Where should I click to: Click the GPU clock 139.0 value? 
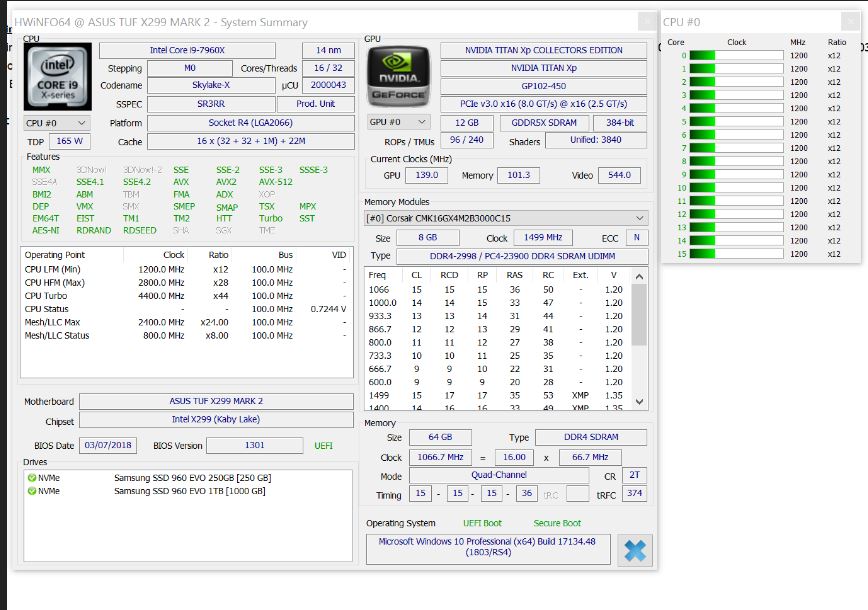tap(426, 175)
